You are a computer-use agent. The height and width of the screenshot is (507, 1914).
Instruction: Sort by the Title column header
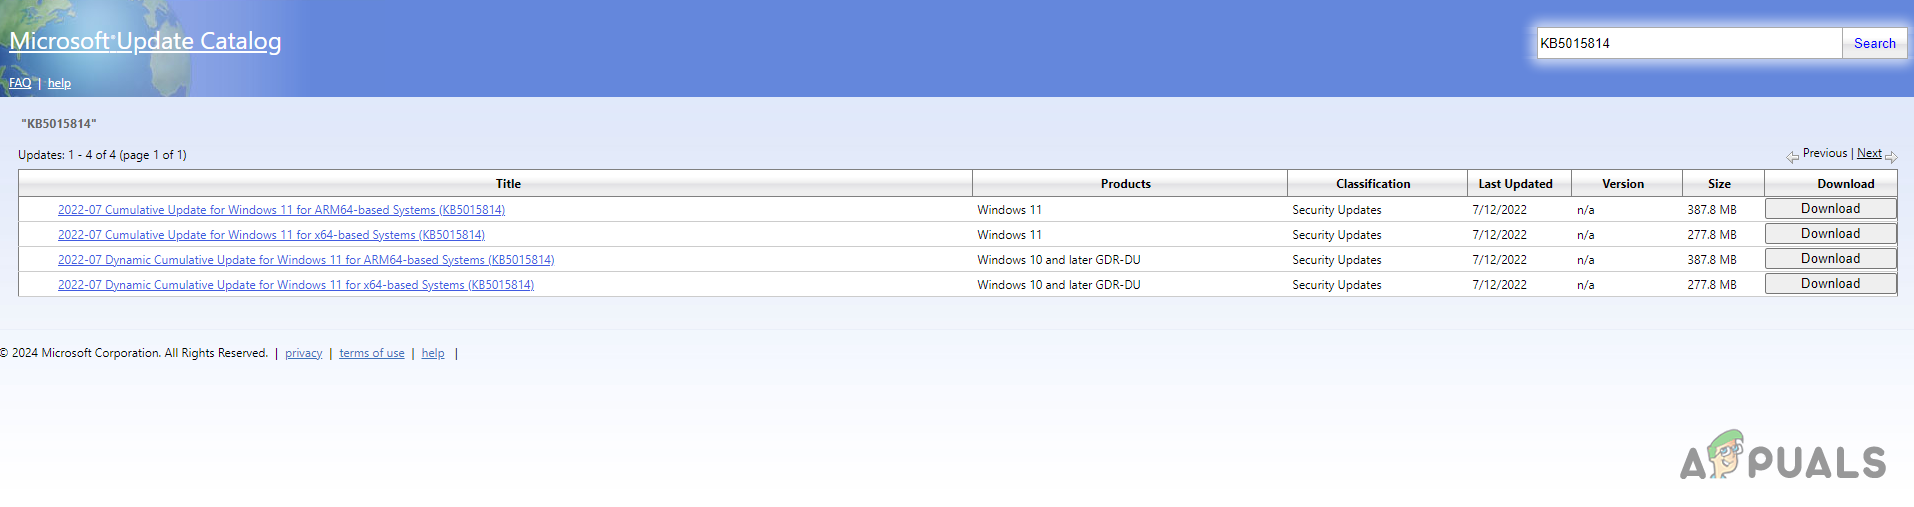(508, 184)
